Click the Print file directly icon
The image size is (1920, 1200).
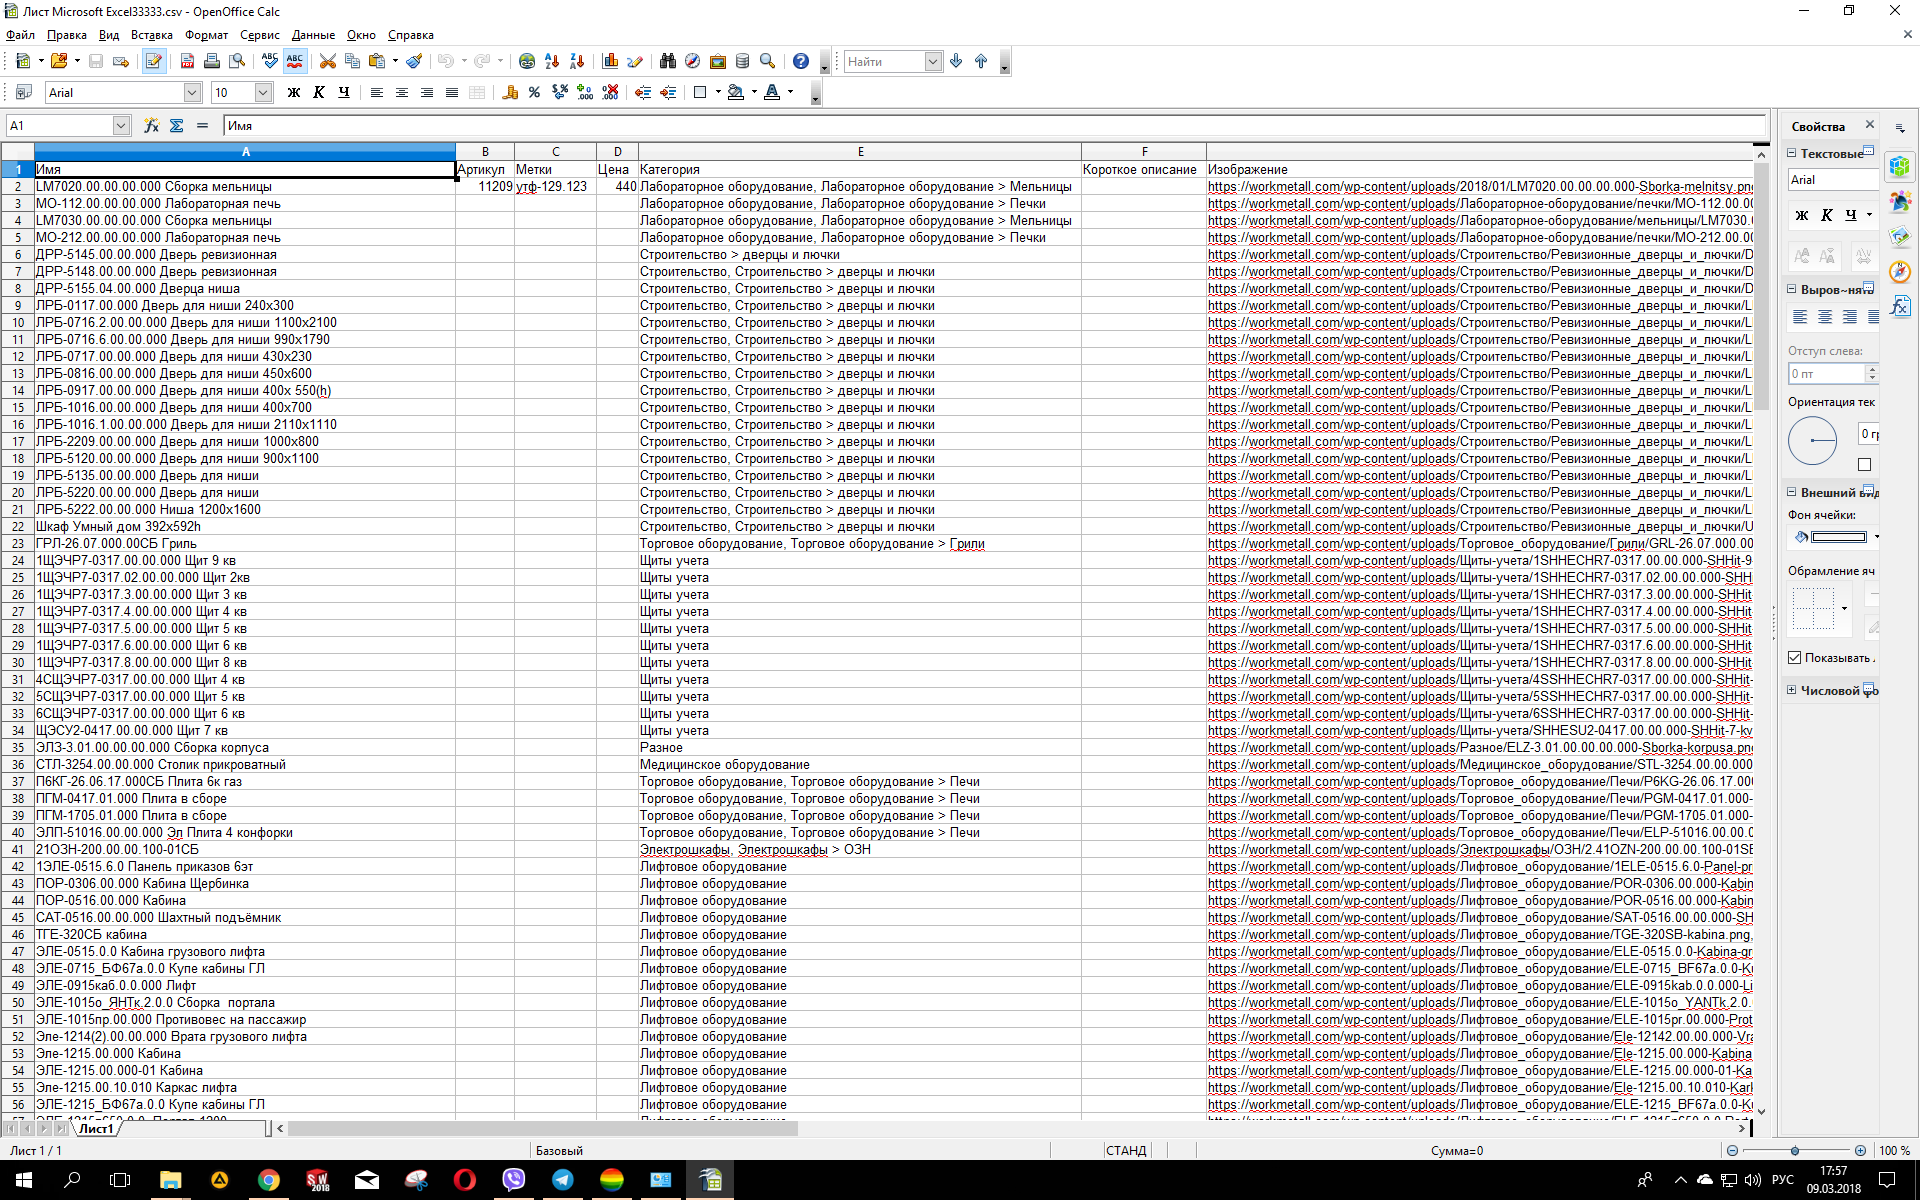click(x=212, y=62)
